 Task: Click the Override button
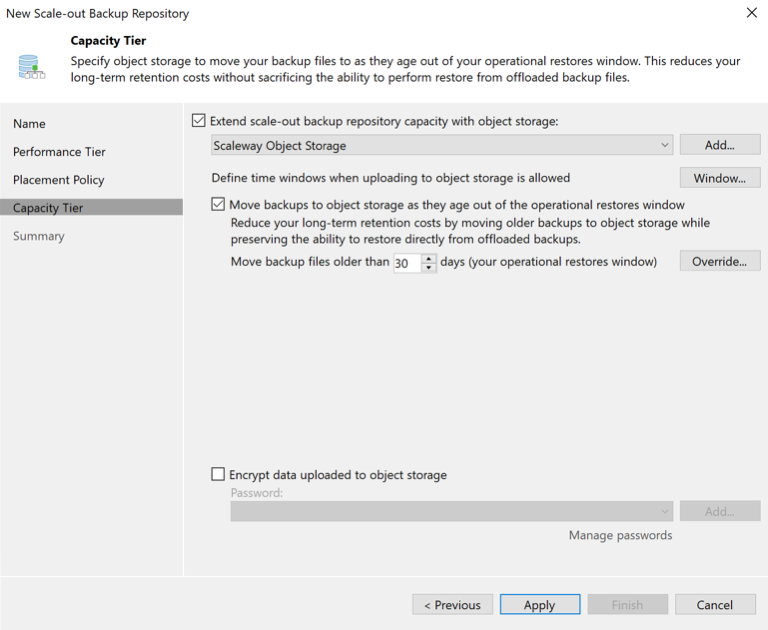pyautogui.click(x=719, y=262)
